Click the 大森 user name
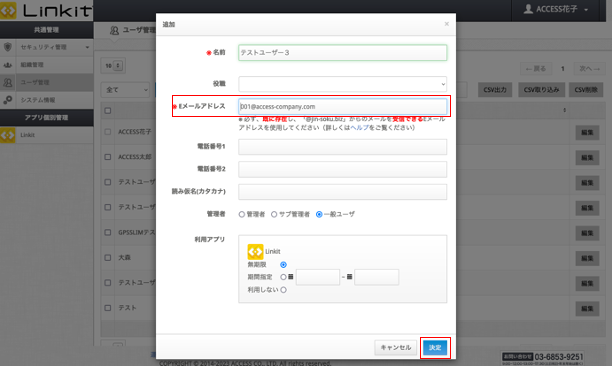The width and height of the screenshot is (612, 366). coord(125,258)
